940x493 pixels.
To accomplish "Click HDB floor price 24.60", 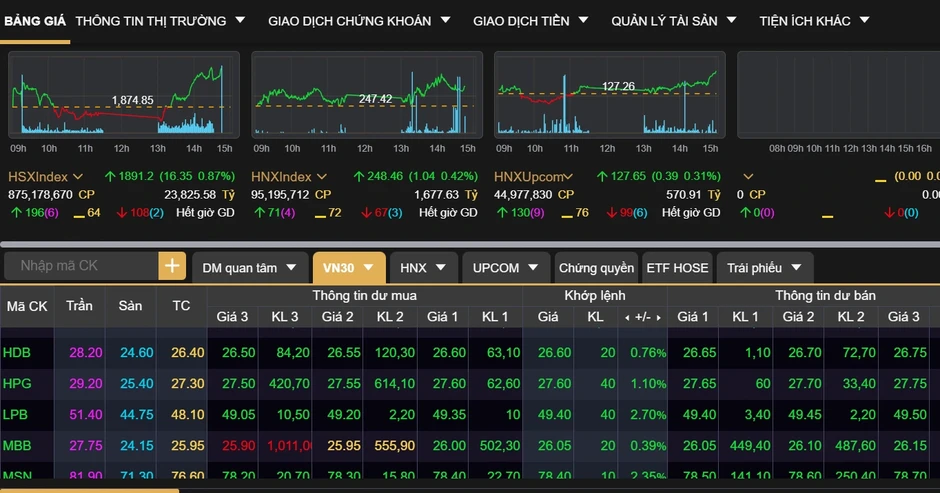I will (137, 353).
